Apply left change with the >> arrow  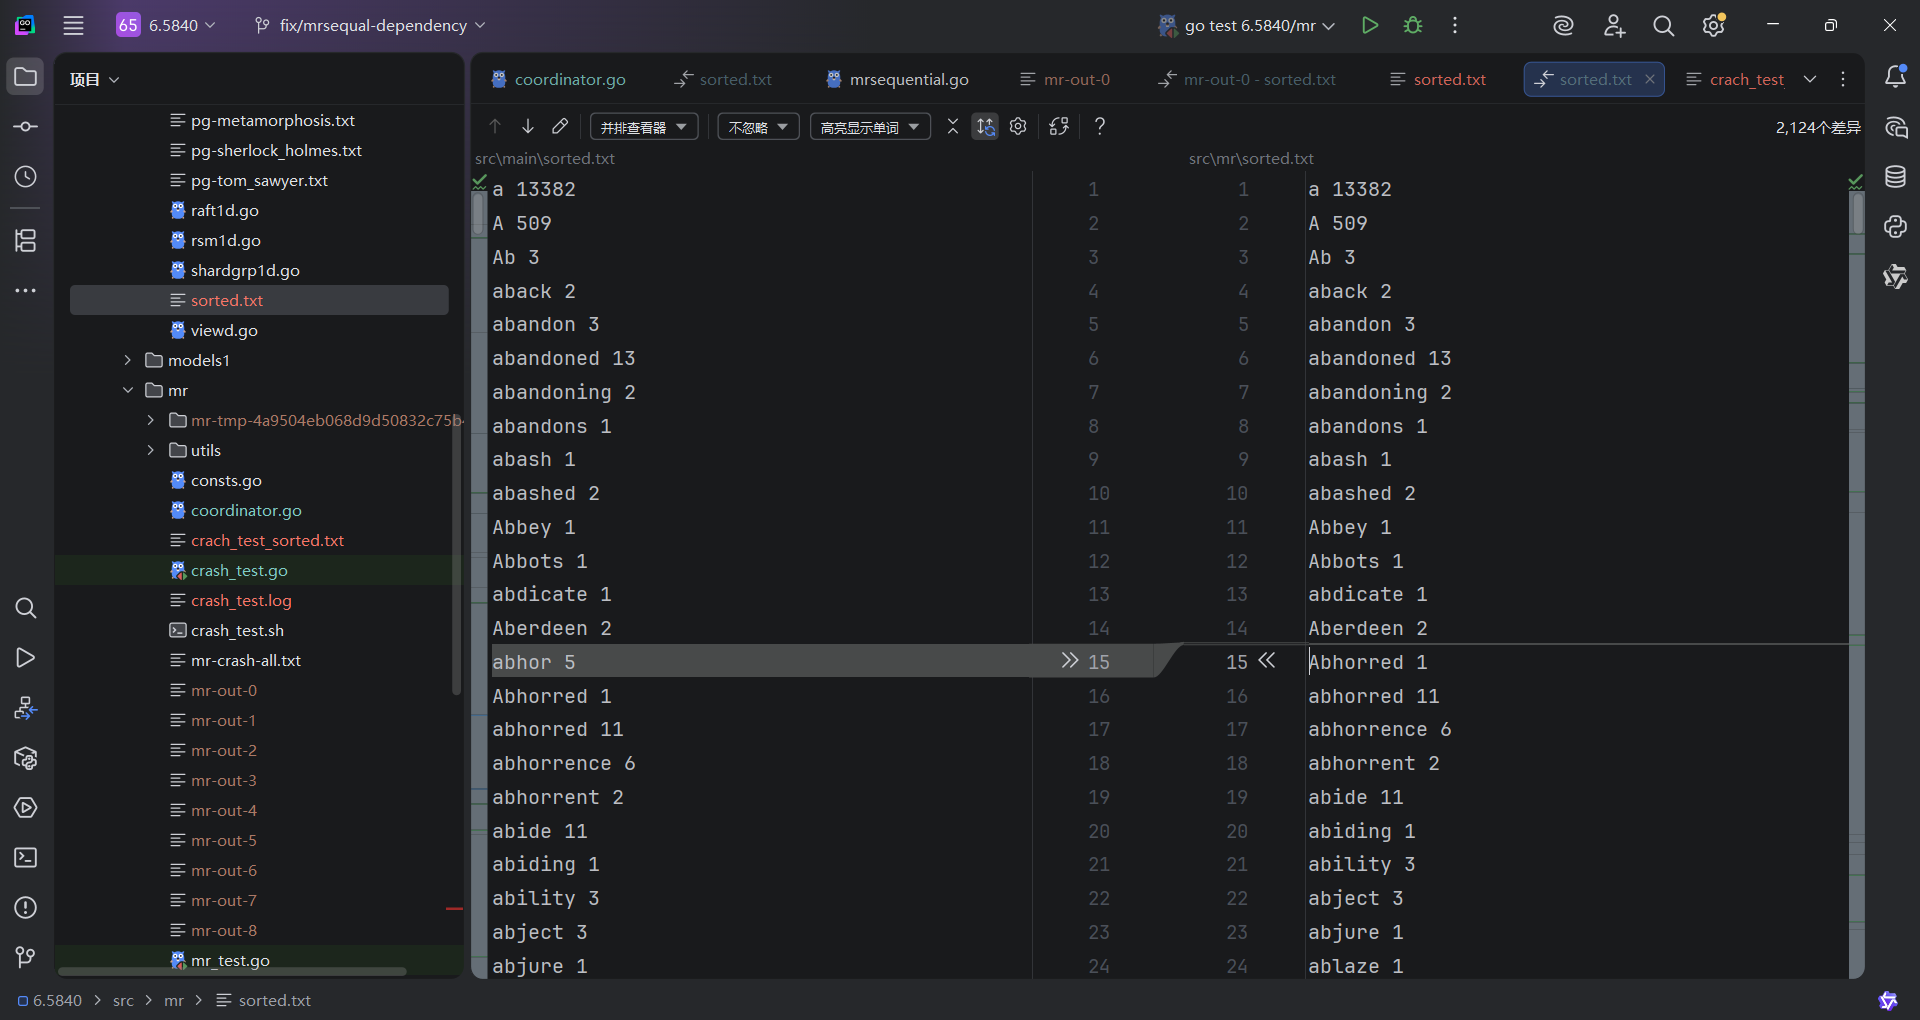pyautogui.click(x=1069, y=661)
